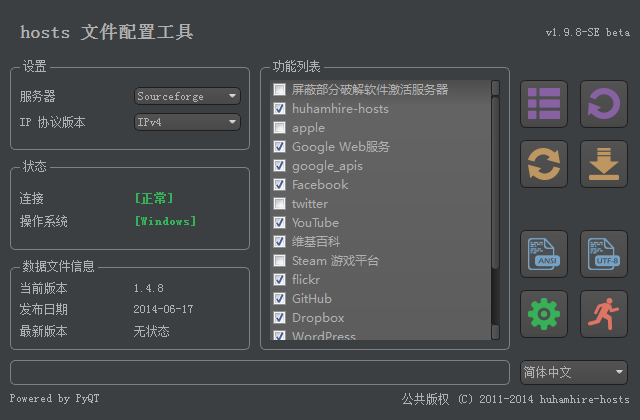Uncheck the Google Web服务 checkbox
The image size is (640, 420).
(280, 147)
